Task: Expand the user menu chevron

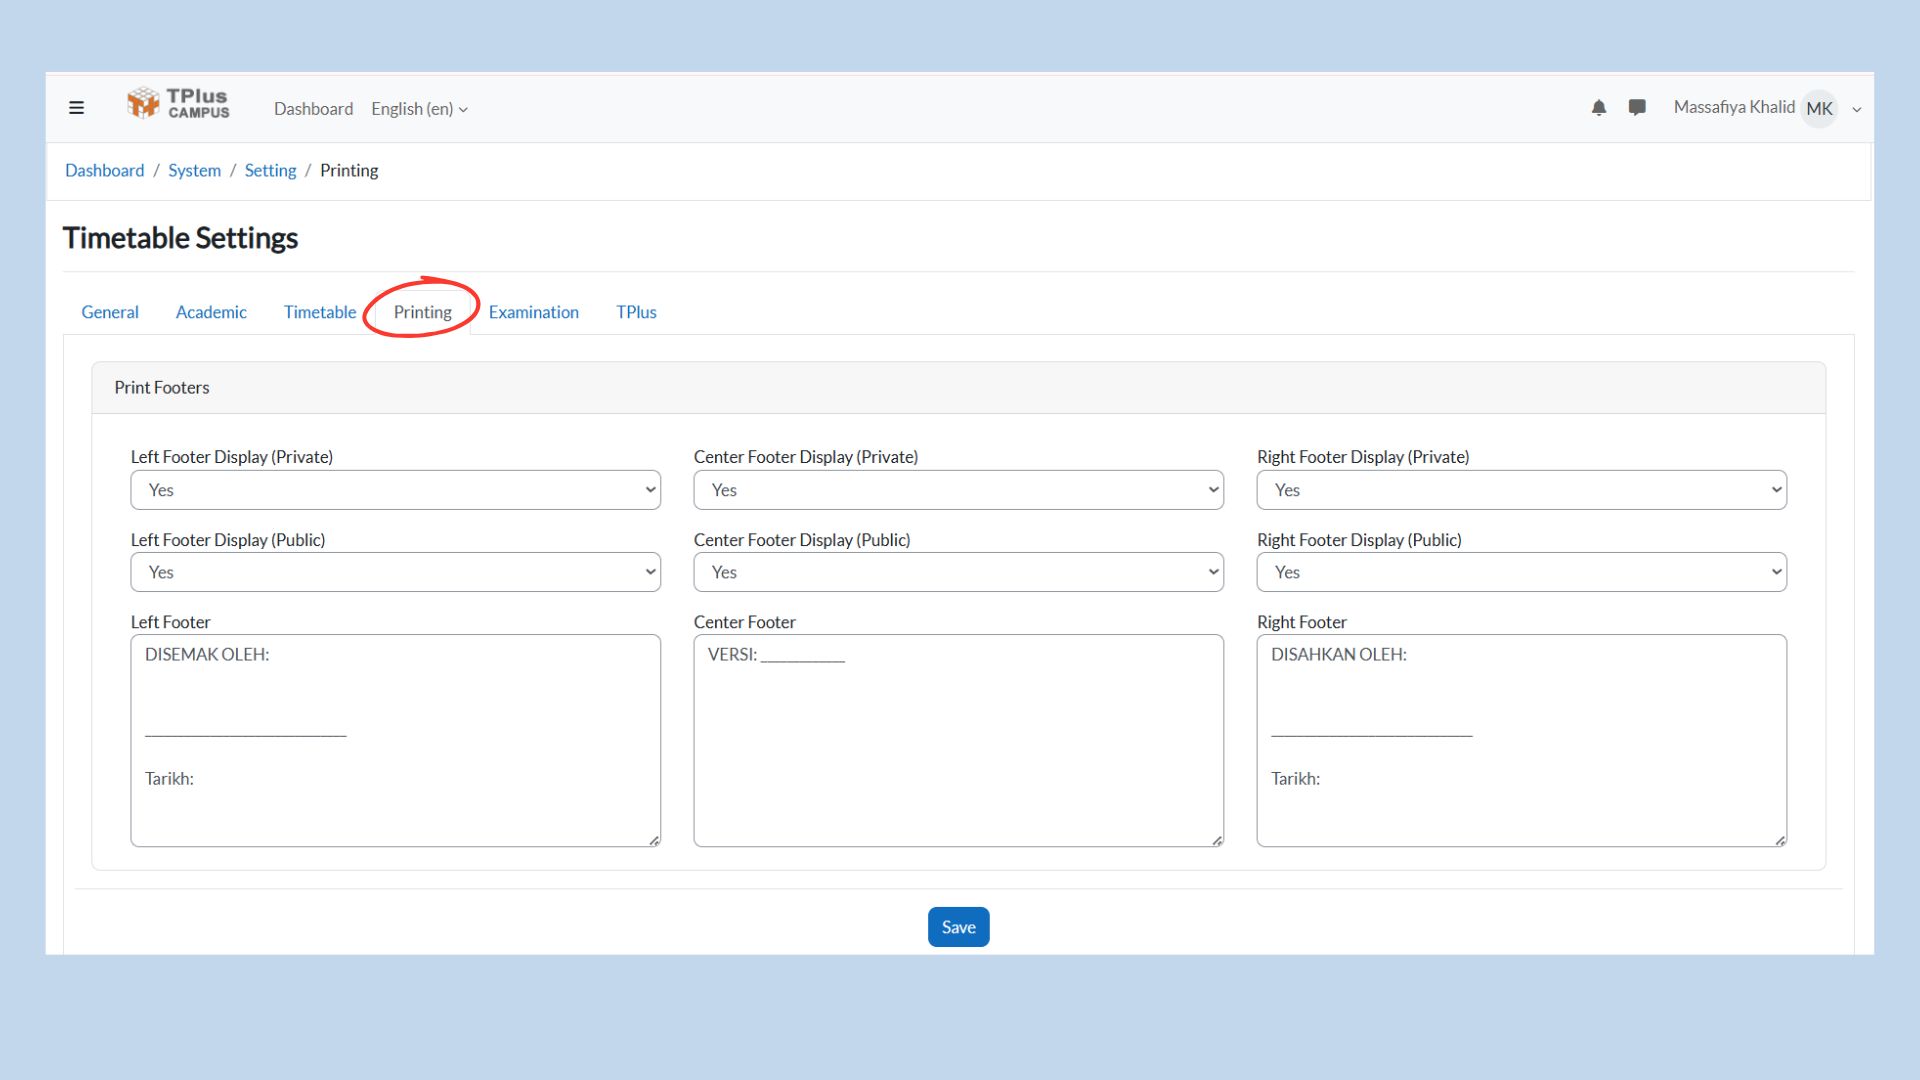Action: tap(1857, 110)
